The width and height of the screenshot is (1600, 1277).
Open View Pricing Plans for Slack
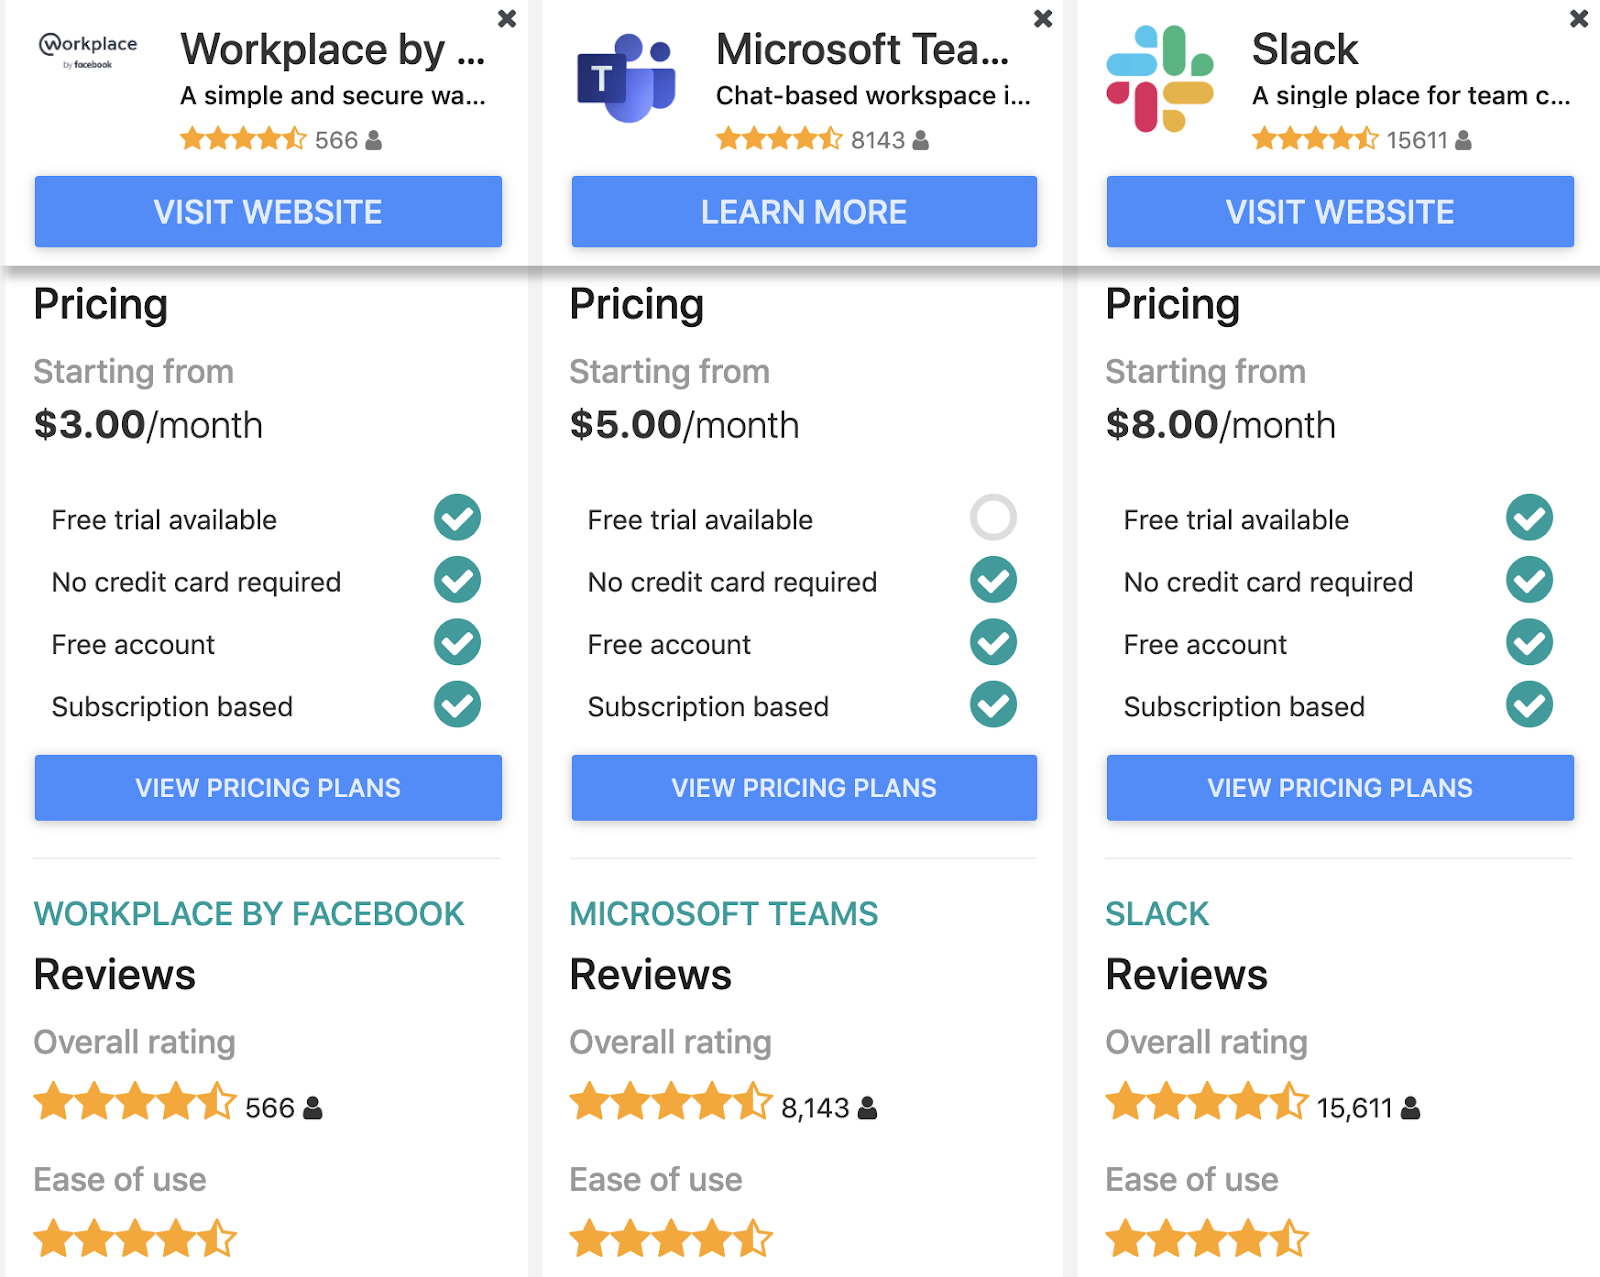[x=1340, y=788]
